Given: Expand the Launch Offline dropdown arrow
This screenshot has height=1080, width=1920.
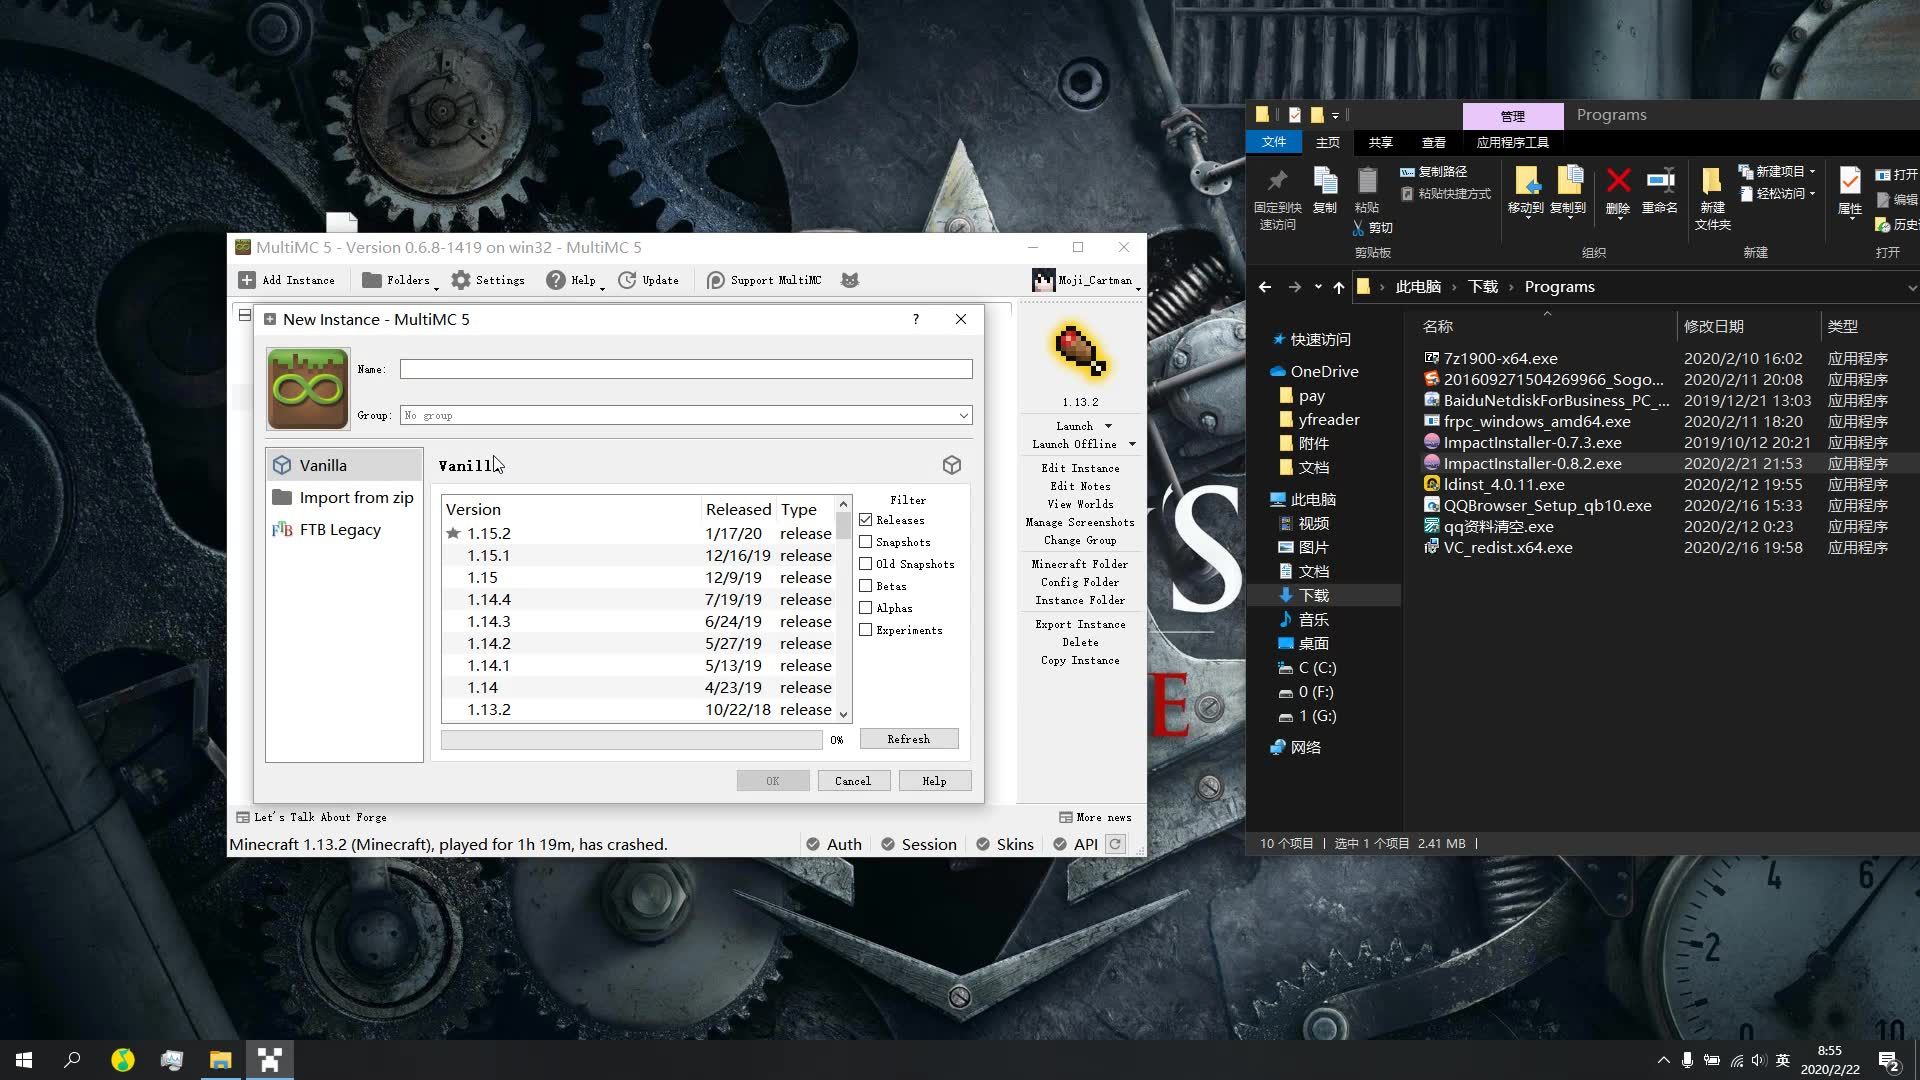Looking at the screenshot, I should coord(1132,444).
